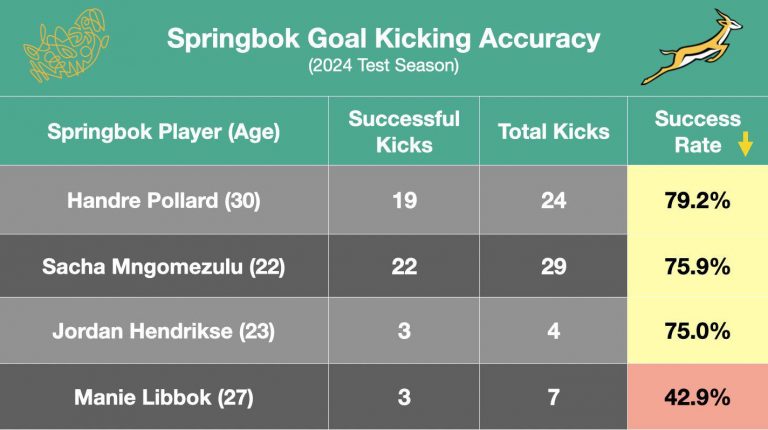This screenshot has width=768, height=430.
Task: Click the yellow 79.2% success rate cell
Action: (697, 200)
